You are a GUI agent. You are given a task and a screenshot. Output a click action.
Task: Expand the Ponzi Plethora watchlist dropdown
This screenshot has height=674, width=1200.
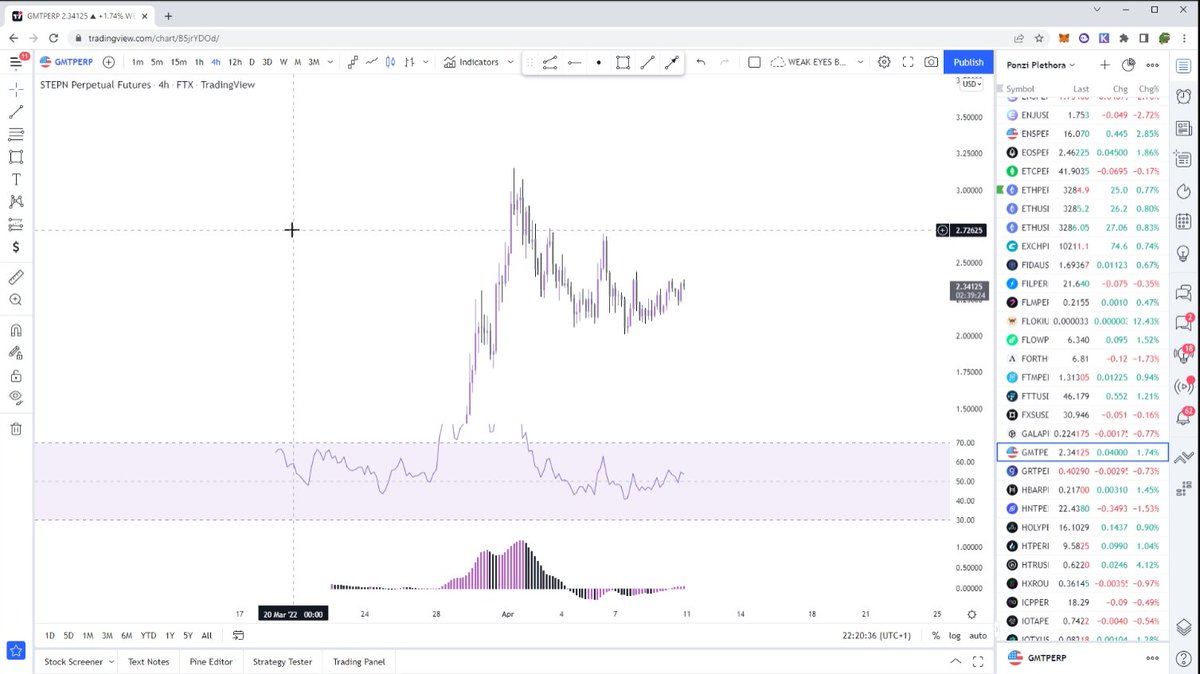(1041, 64)
